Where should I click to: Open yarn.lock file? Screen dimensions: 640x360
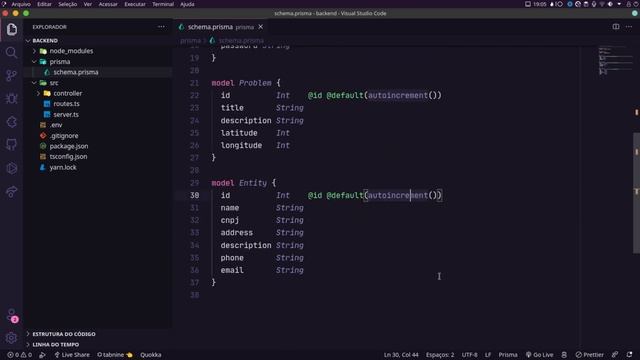(98, 167)
